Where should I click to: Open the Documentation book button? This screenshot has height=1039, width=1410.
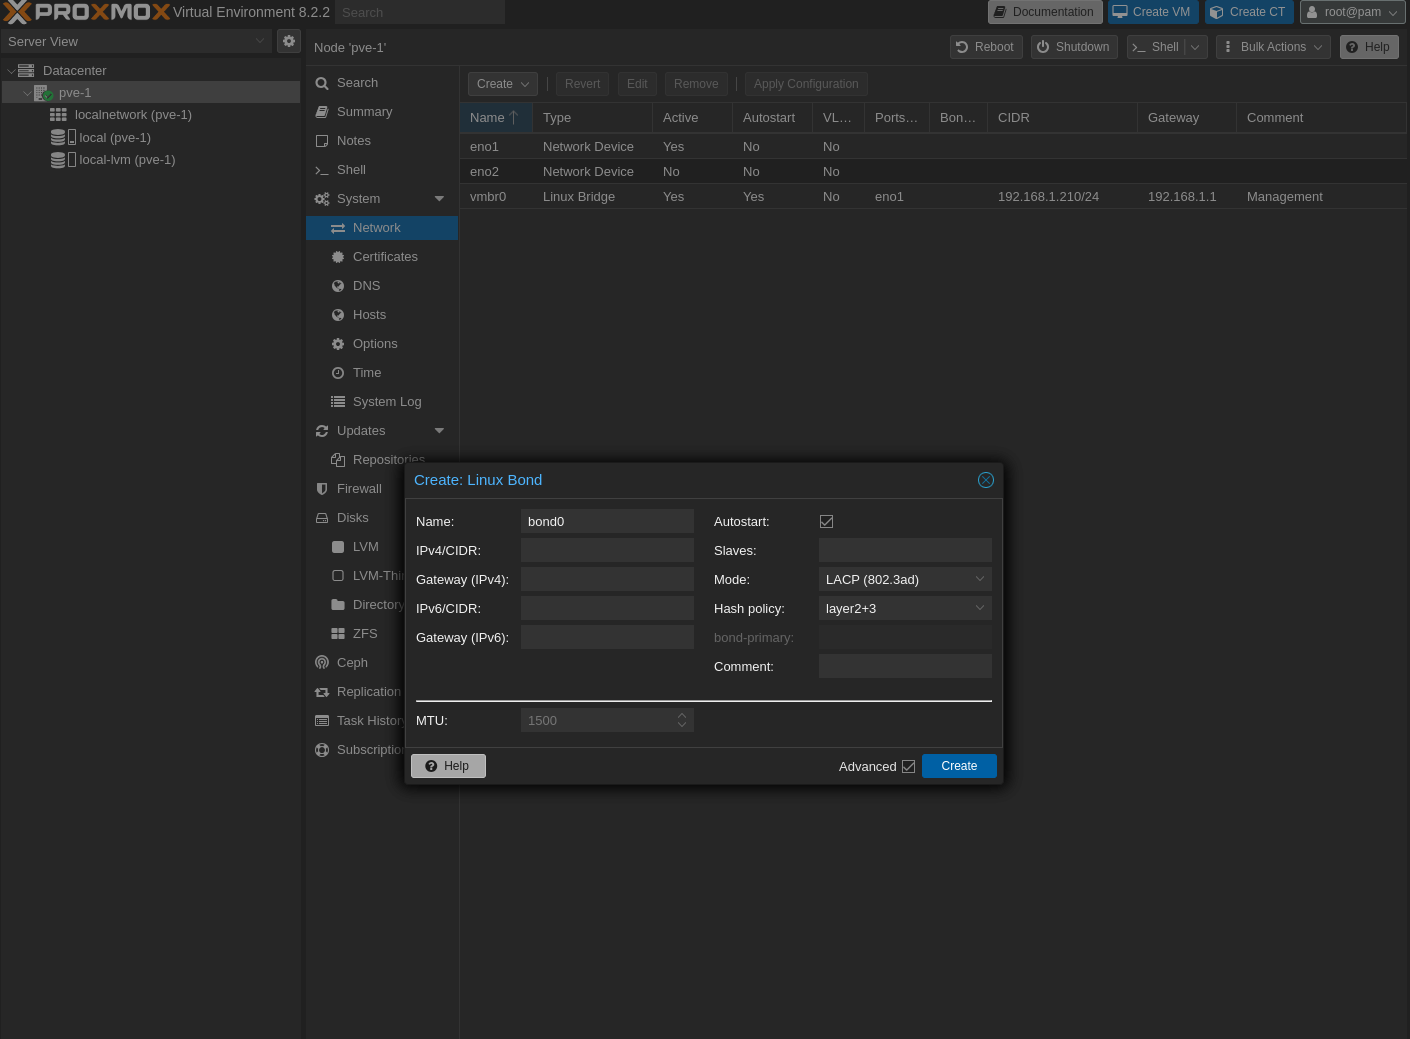point(1044,12)
